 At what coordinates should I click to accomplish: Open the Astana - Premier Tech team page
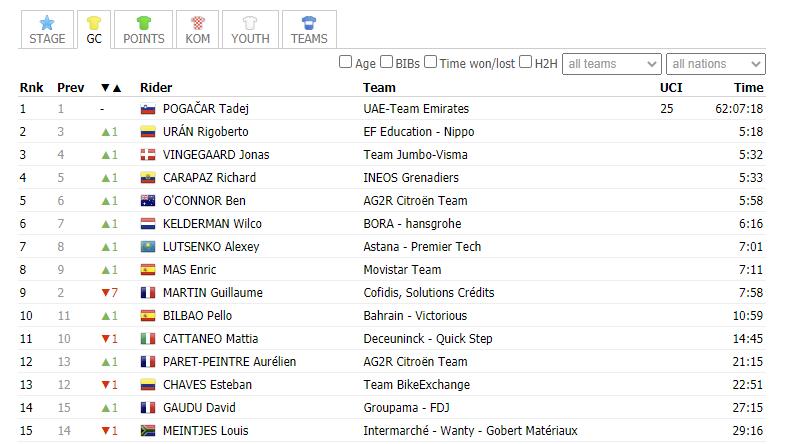[422, 247]
